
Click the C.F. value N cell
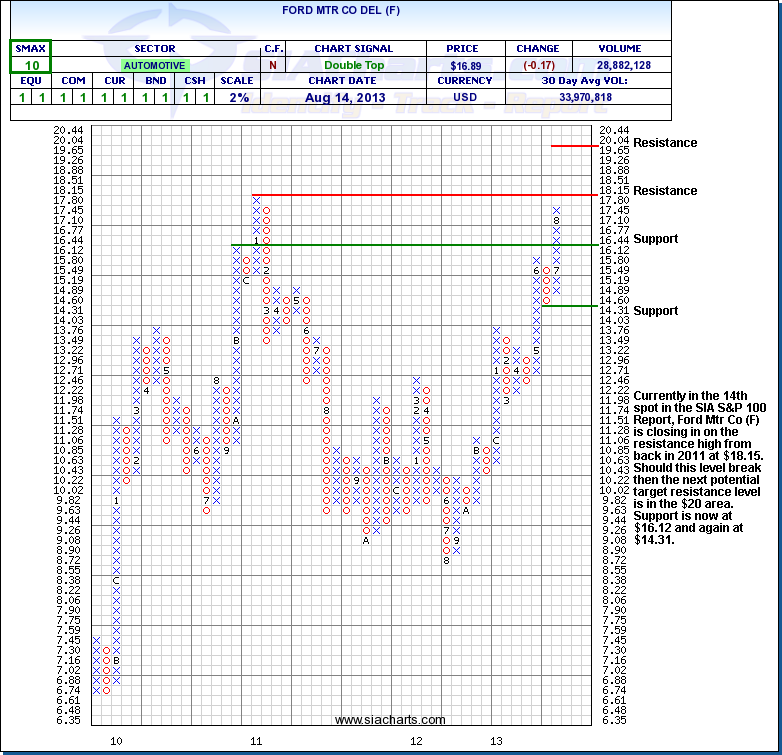273,65
